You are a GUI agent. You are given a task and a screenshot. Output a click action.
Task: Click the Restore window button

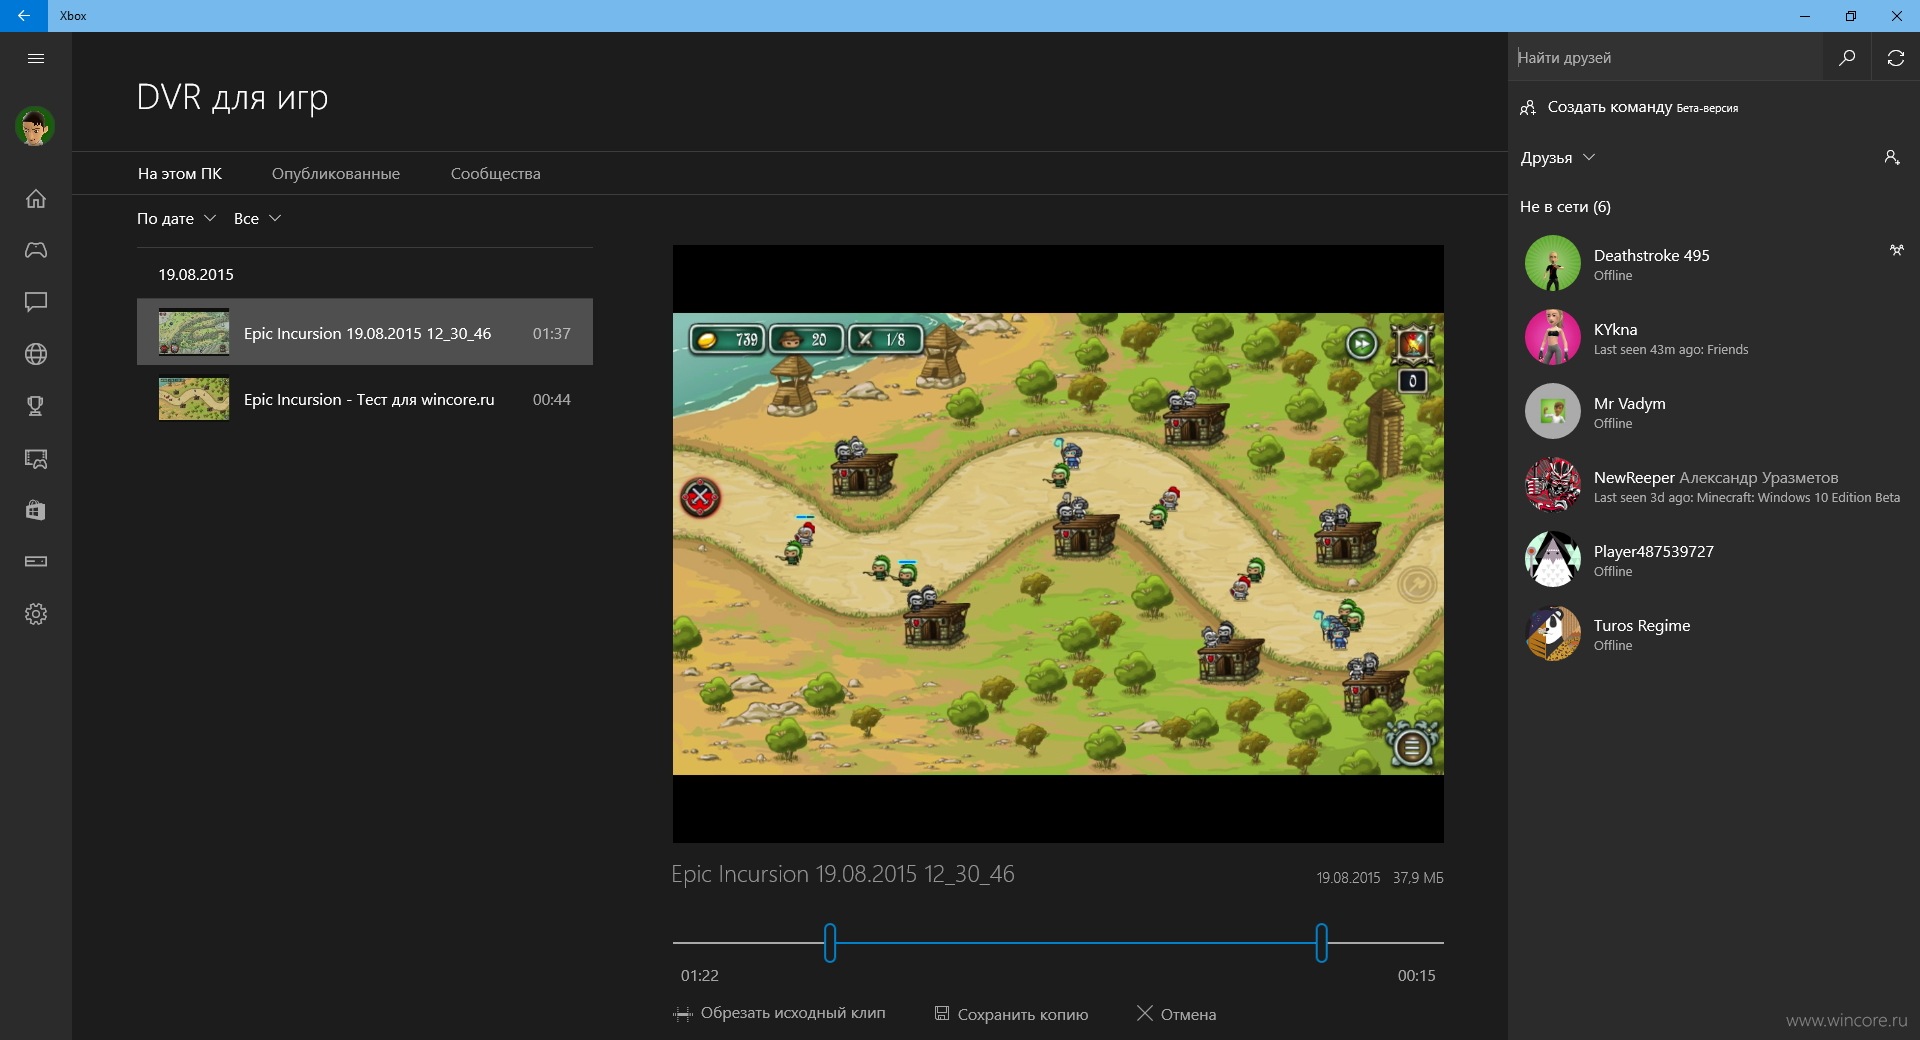click(x=1851, y=16)
